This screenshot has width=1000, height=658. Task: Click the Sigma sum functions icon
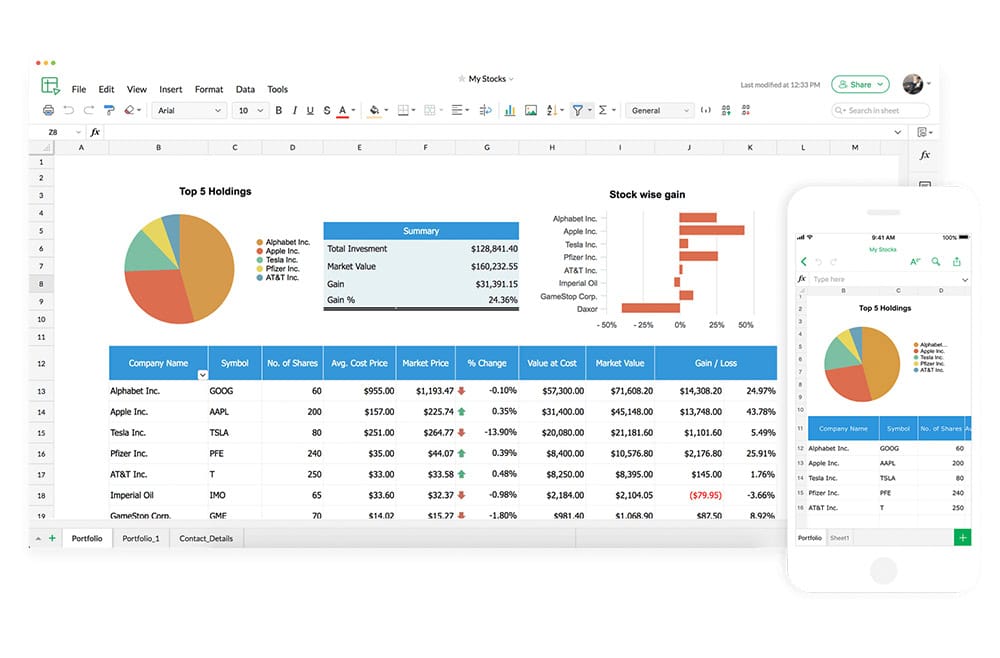coord(603,110)
